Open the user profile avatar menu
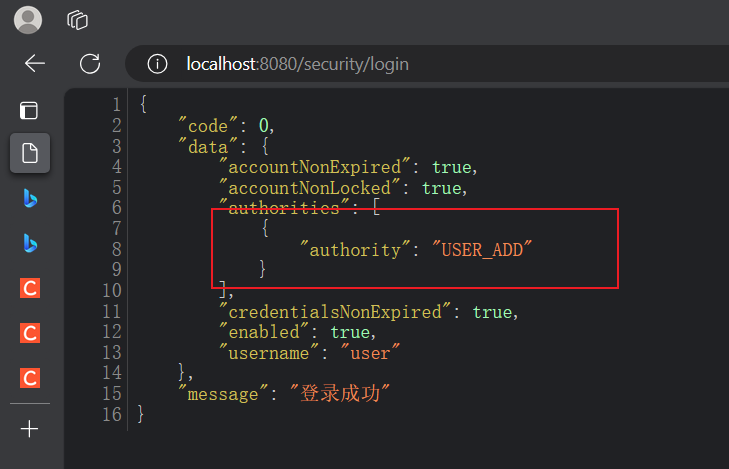 click(x=28, y=19)
